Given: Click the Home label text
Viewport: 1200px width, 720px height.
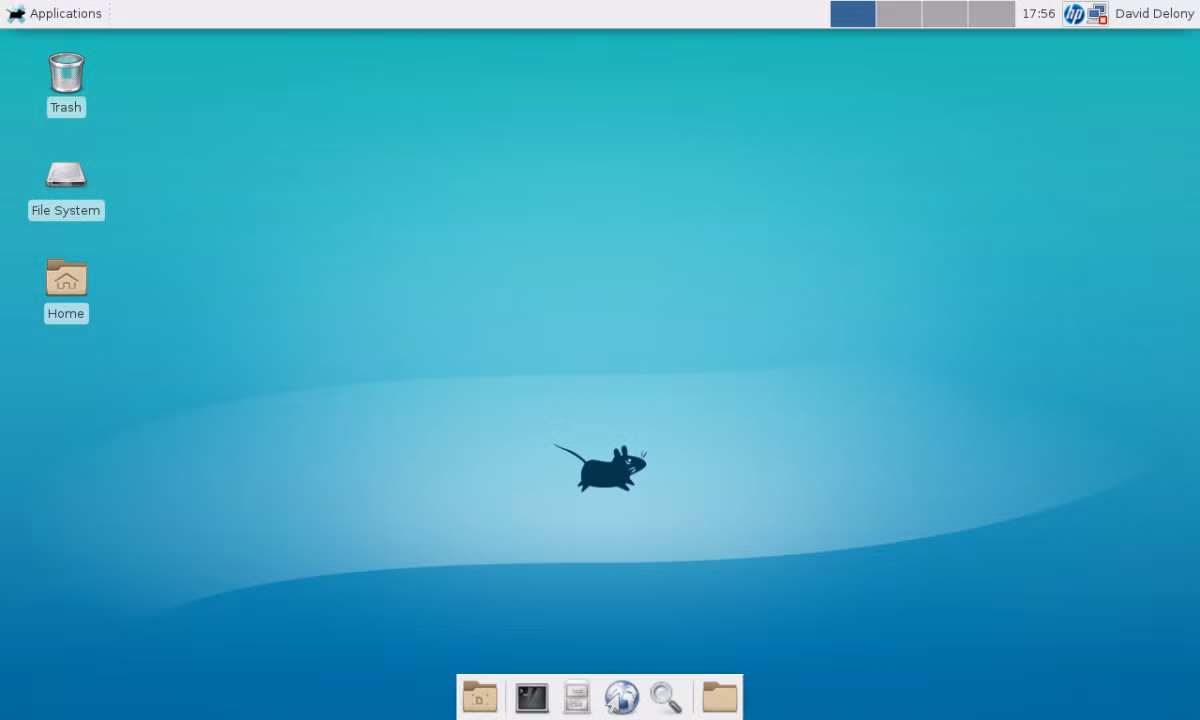Looking at the screenshot, I should coord(66,313).
